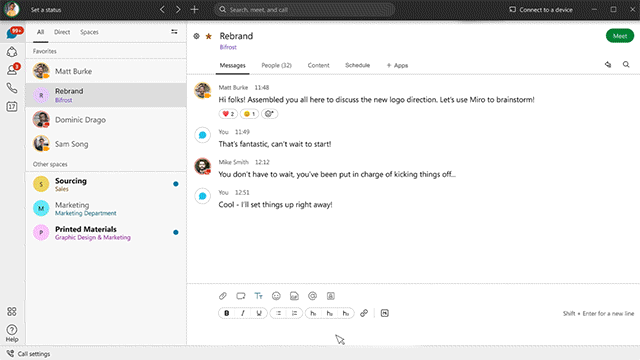Open threads reply icon at top right

click(x=608, y=64)
